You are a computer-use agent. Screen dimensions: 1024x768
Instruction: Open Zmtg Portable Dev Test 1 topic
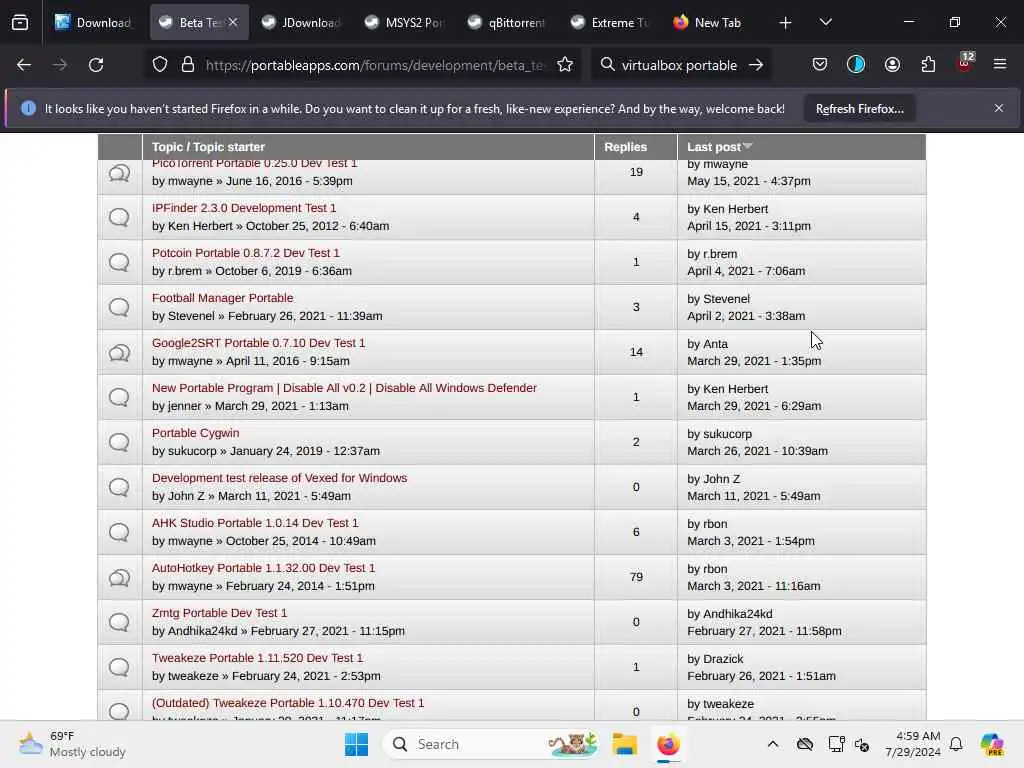click(x=219, y=613)
